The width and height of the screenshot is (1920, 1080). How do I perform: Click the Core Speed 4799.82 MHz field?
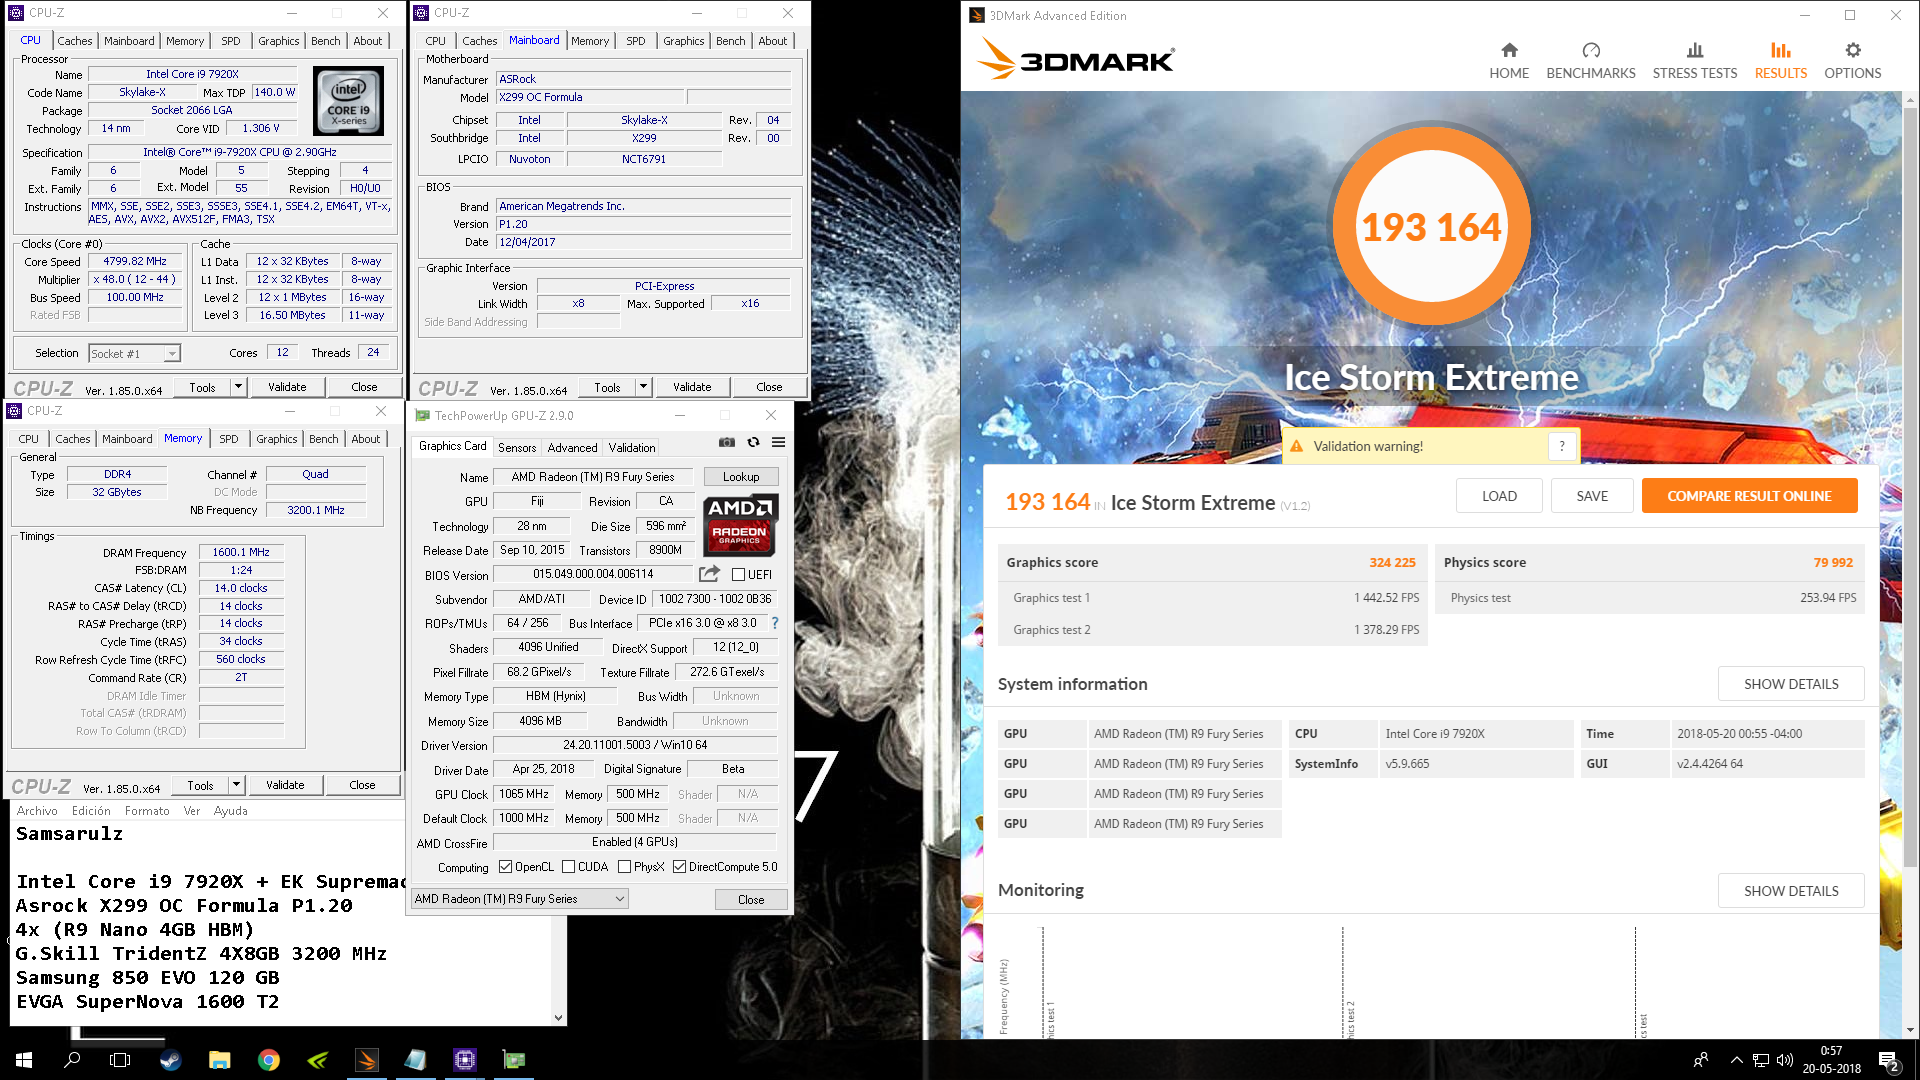pyautogui.click(x=135, y=262)
